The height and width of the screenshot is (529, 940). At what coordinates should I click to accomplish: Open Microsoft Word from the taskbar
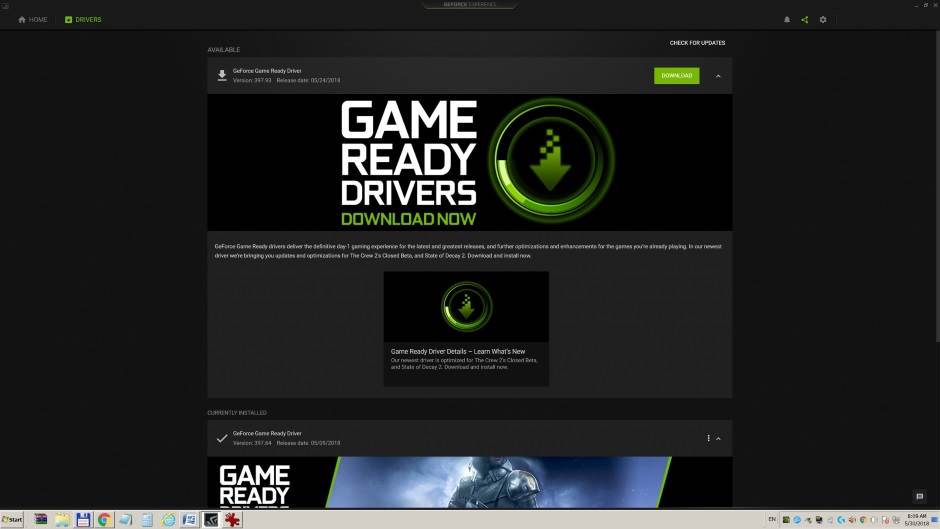[189, 519]
